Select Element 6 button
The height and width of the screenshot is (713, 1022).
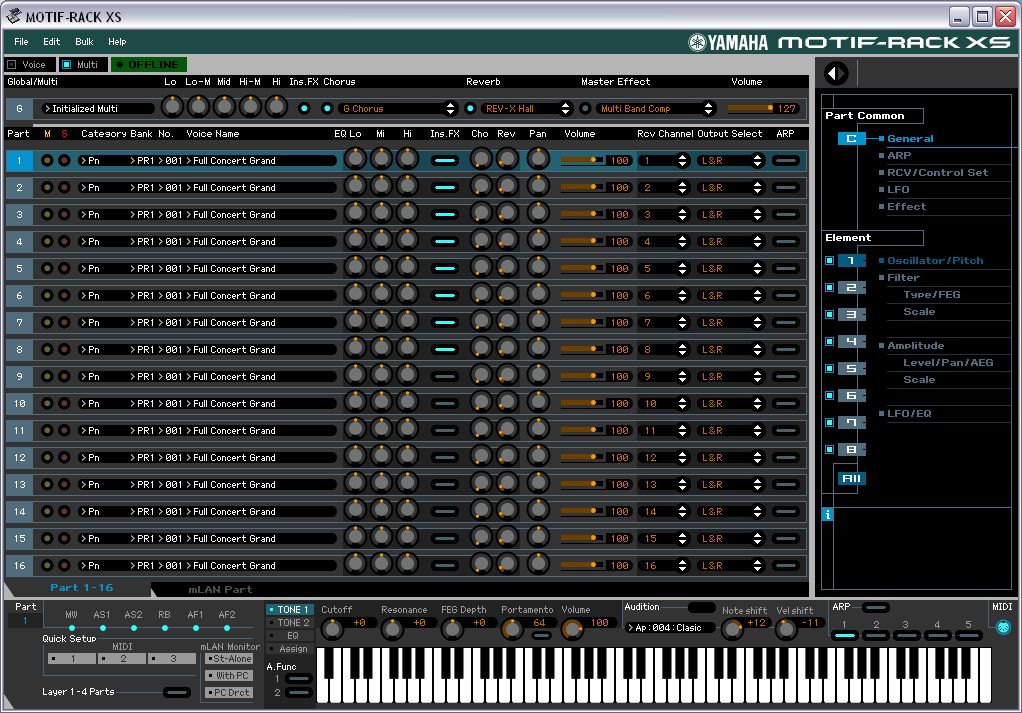pyautogui.click(x=851, y=396)
